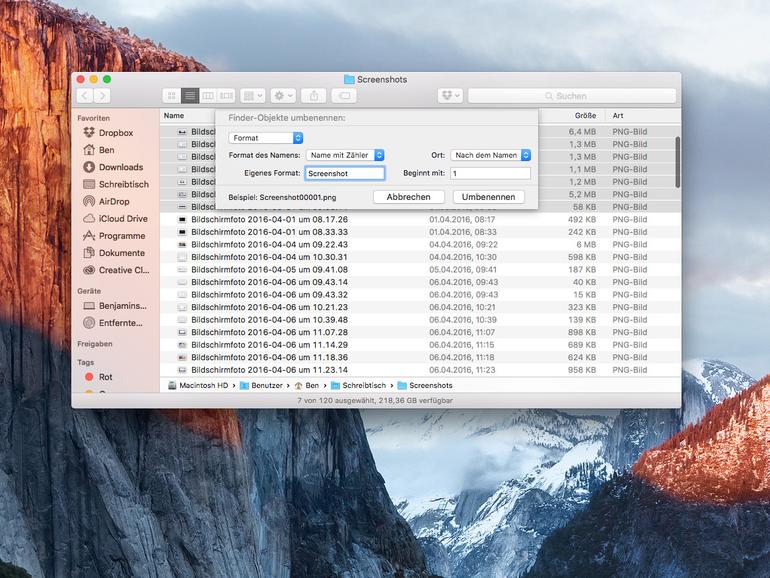Open the Dropbox toolbar menu
Image resolution: width=770 pixels, height=578 pixels.
(450, 96)
